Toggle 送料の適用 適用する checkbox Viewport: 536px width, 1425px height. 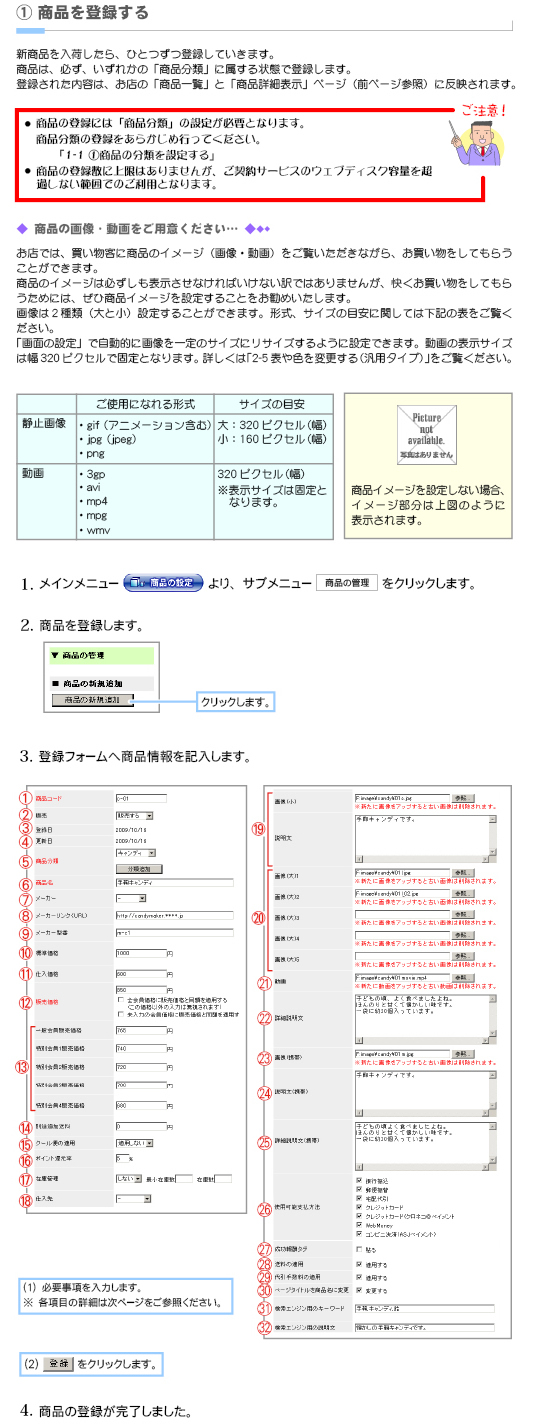[x=359, y=1264]
